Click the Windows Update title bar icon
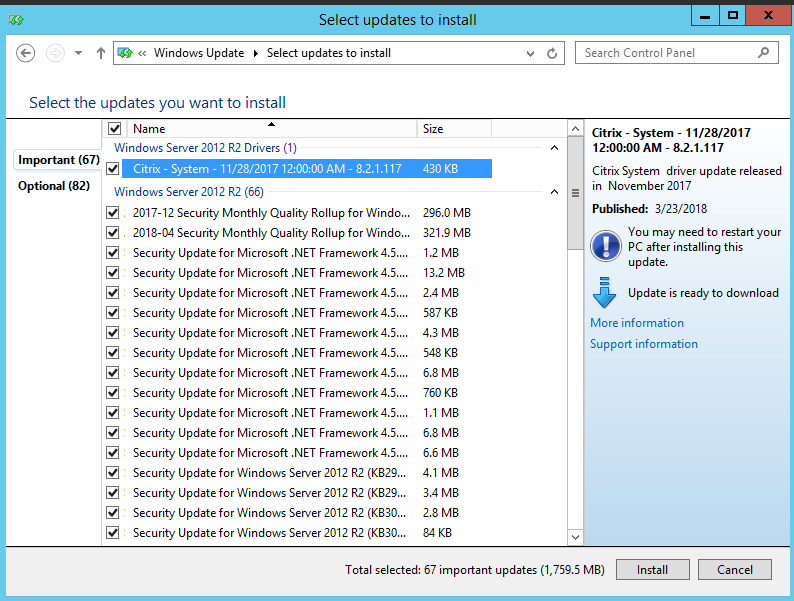 click(16, 20)
